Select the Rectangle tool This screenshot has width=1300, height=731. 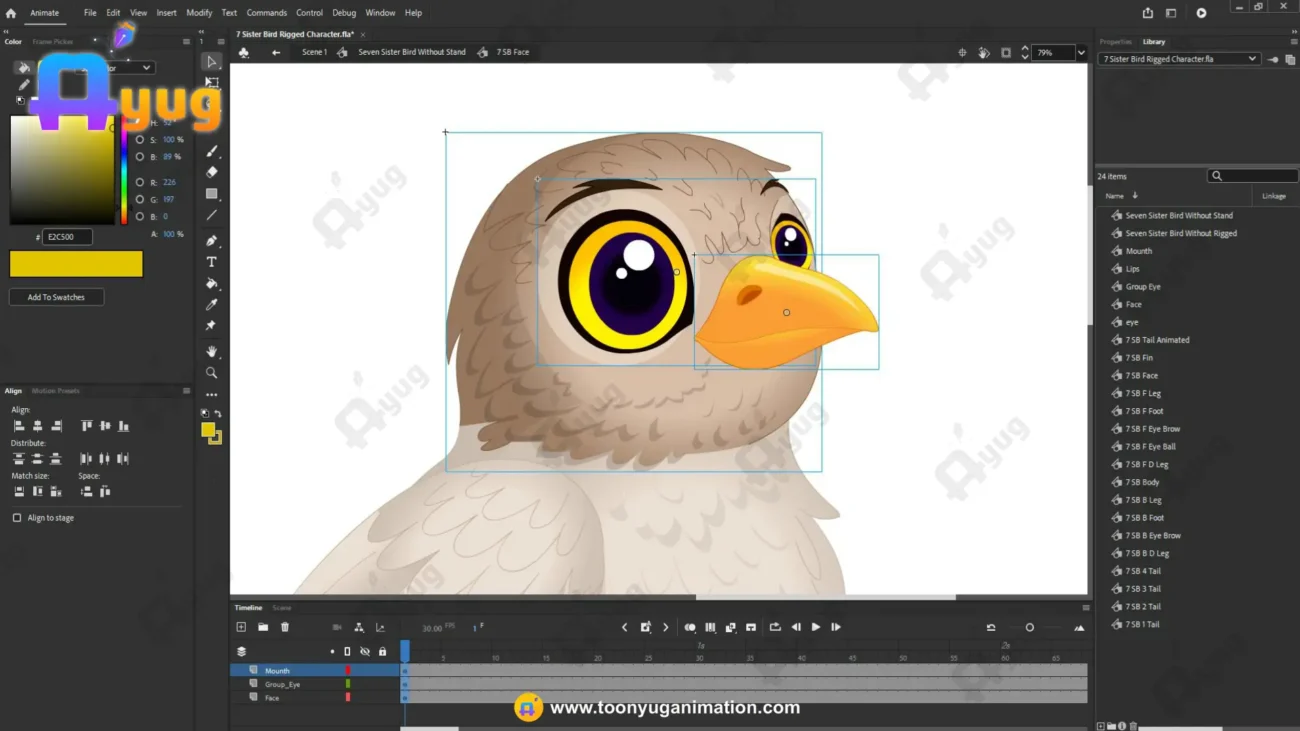[x=212, y=194]
